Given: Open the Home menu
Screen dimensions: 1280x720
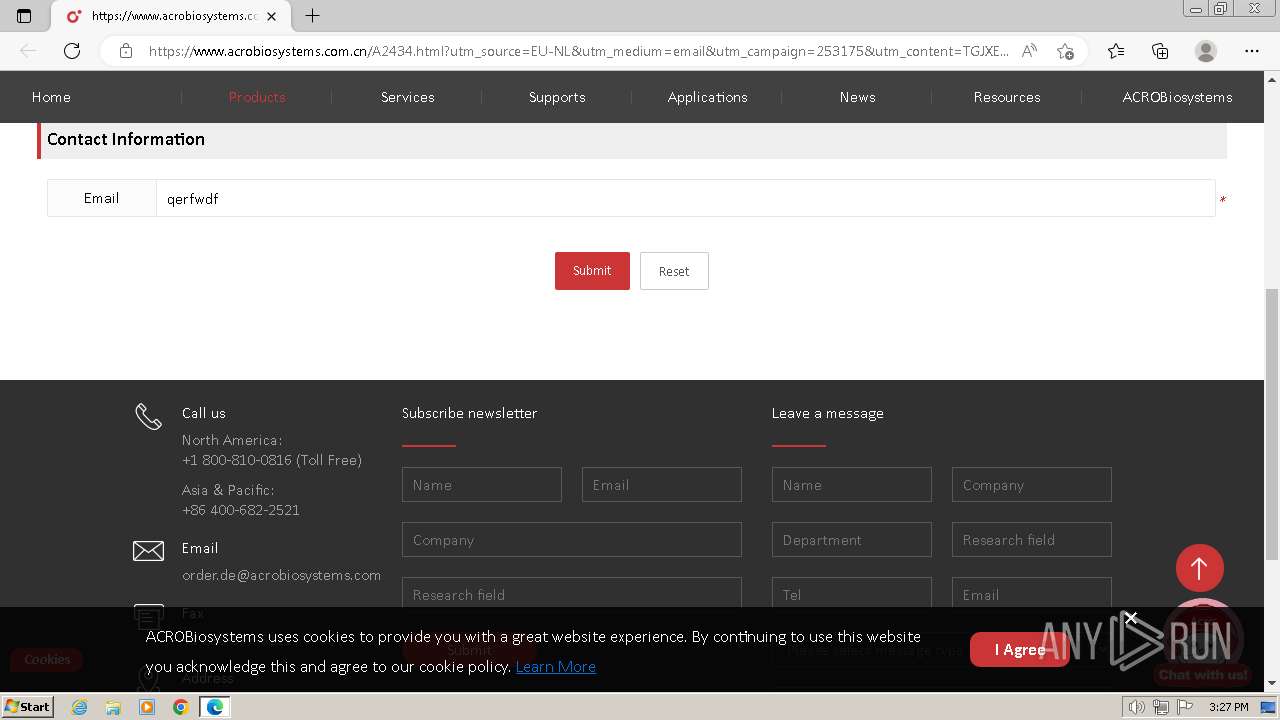Looking at the screenshot, I should 51,97.
